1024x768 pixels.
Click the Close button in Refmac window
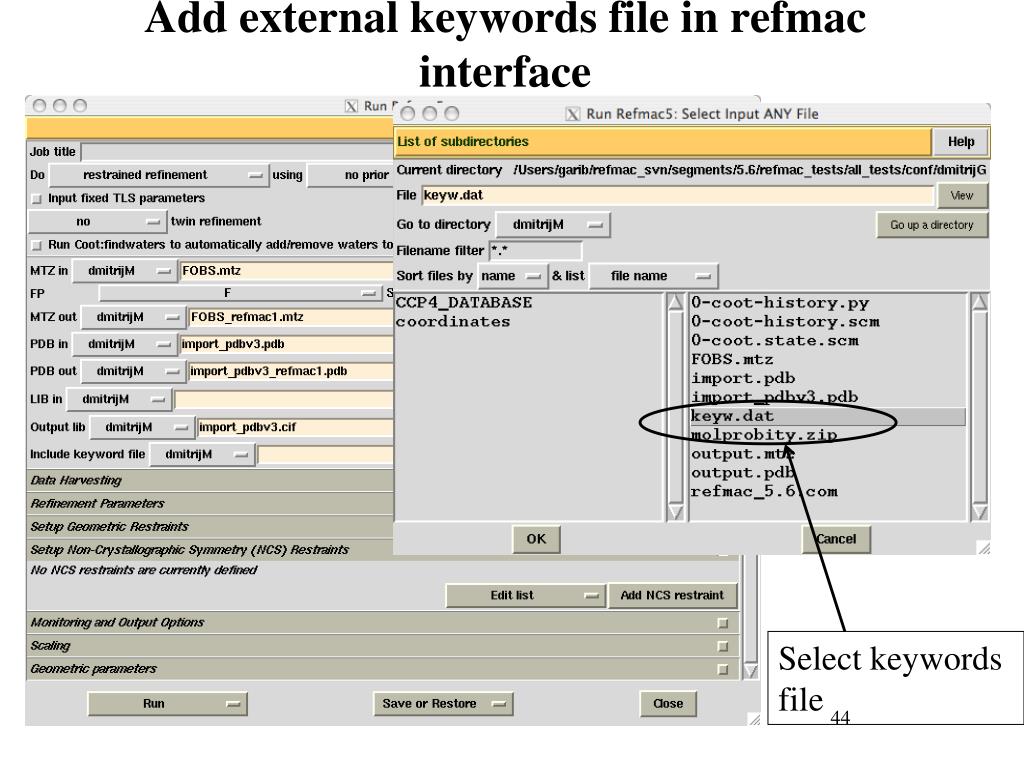(668, 704)
